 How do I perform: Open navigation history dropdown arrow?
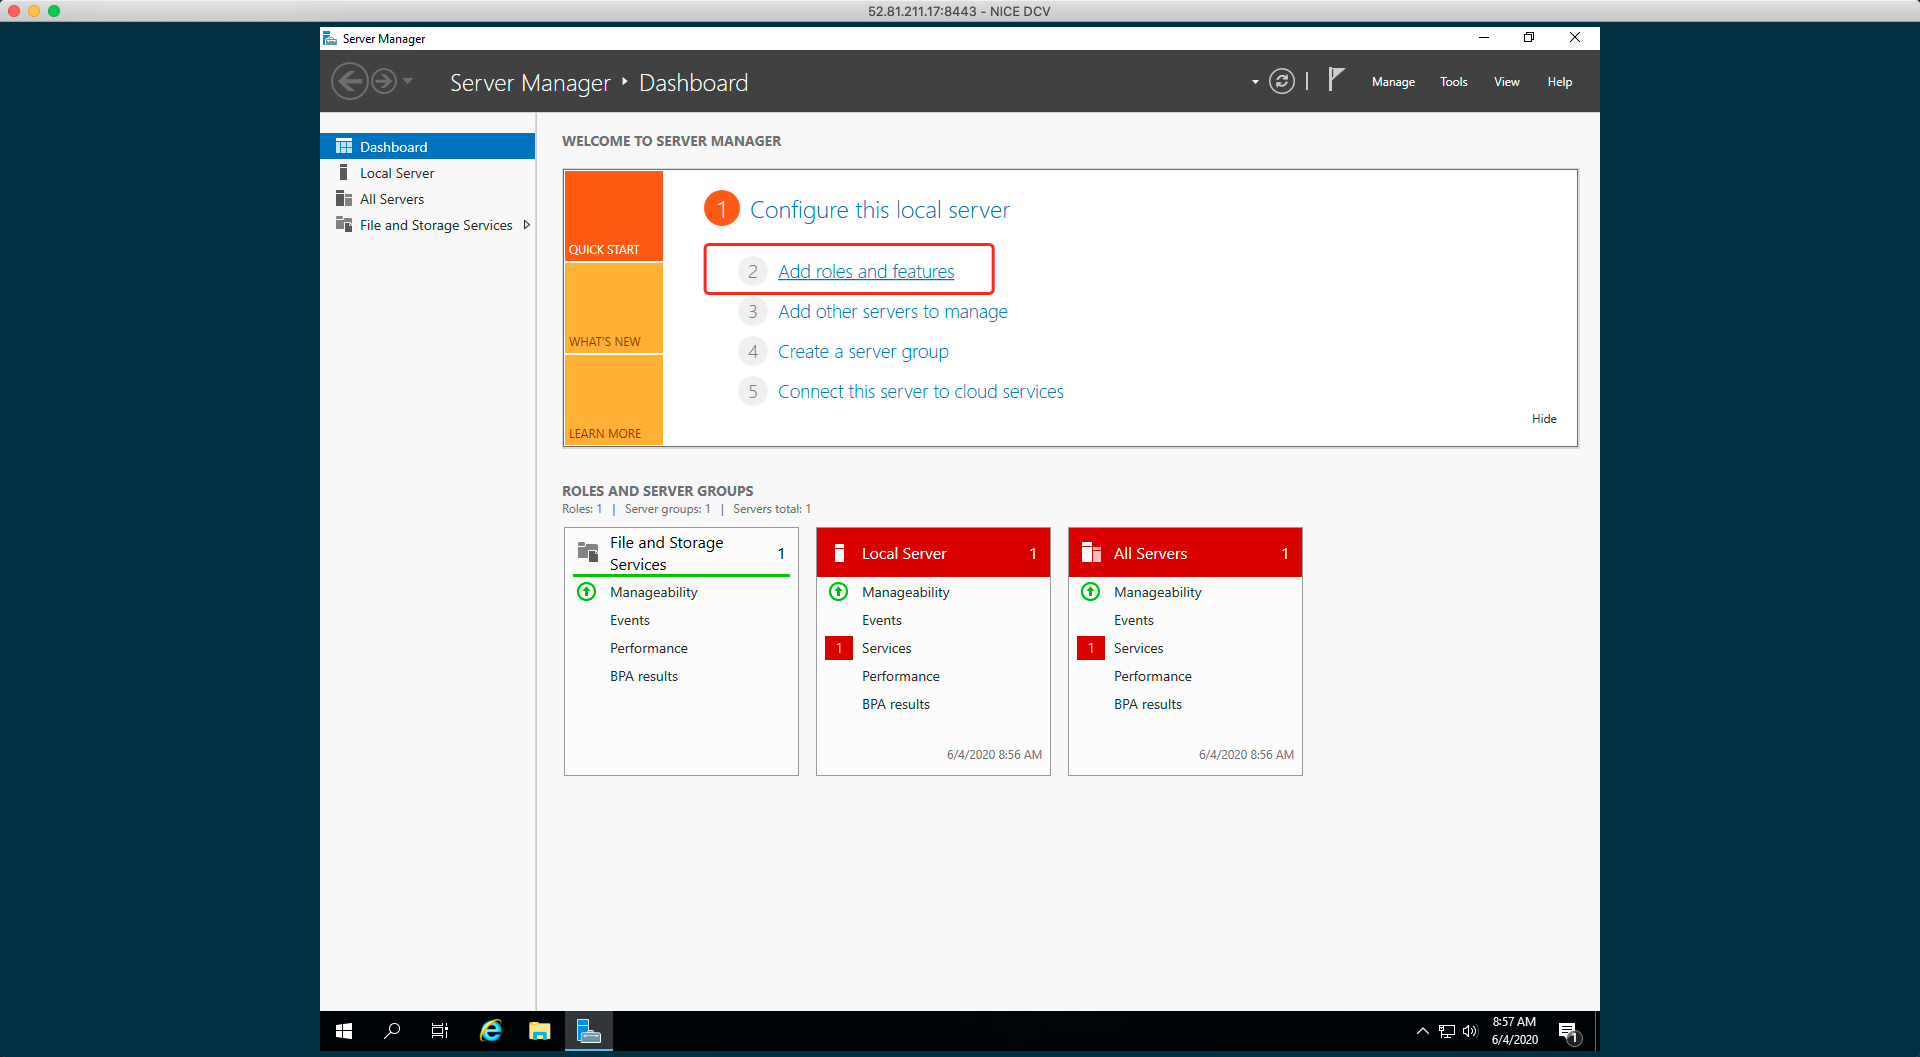(408, 81)
